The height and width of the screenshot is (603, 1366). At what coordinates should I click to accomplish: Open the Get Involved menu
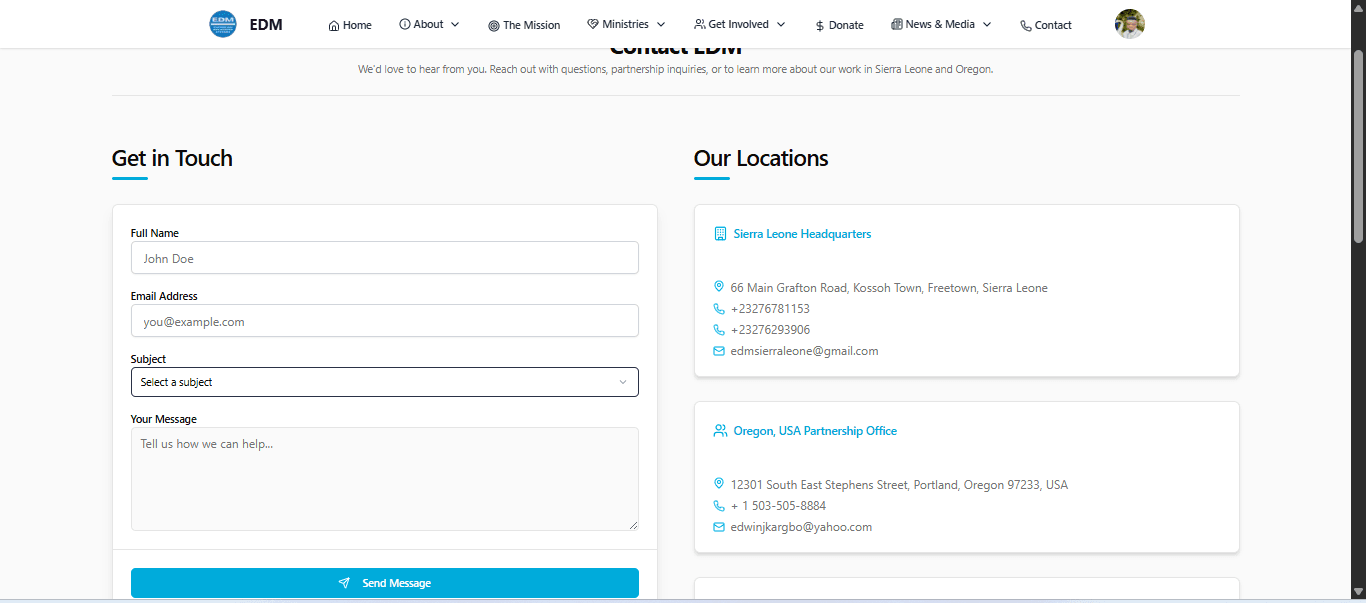(740, 24)
